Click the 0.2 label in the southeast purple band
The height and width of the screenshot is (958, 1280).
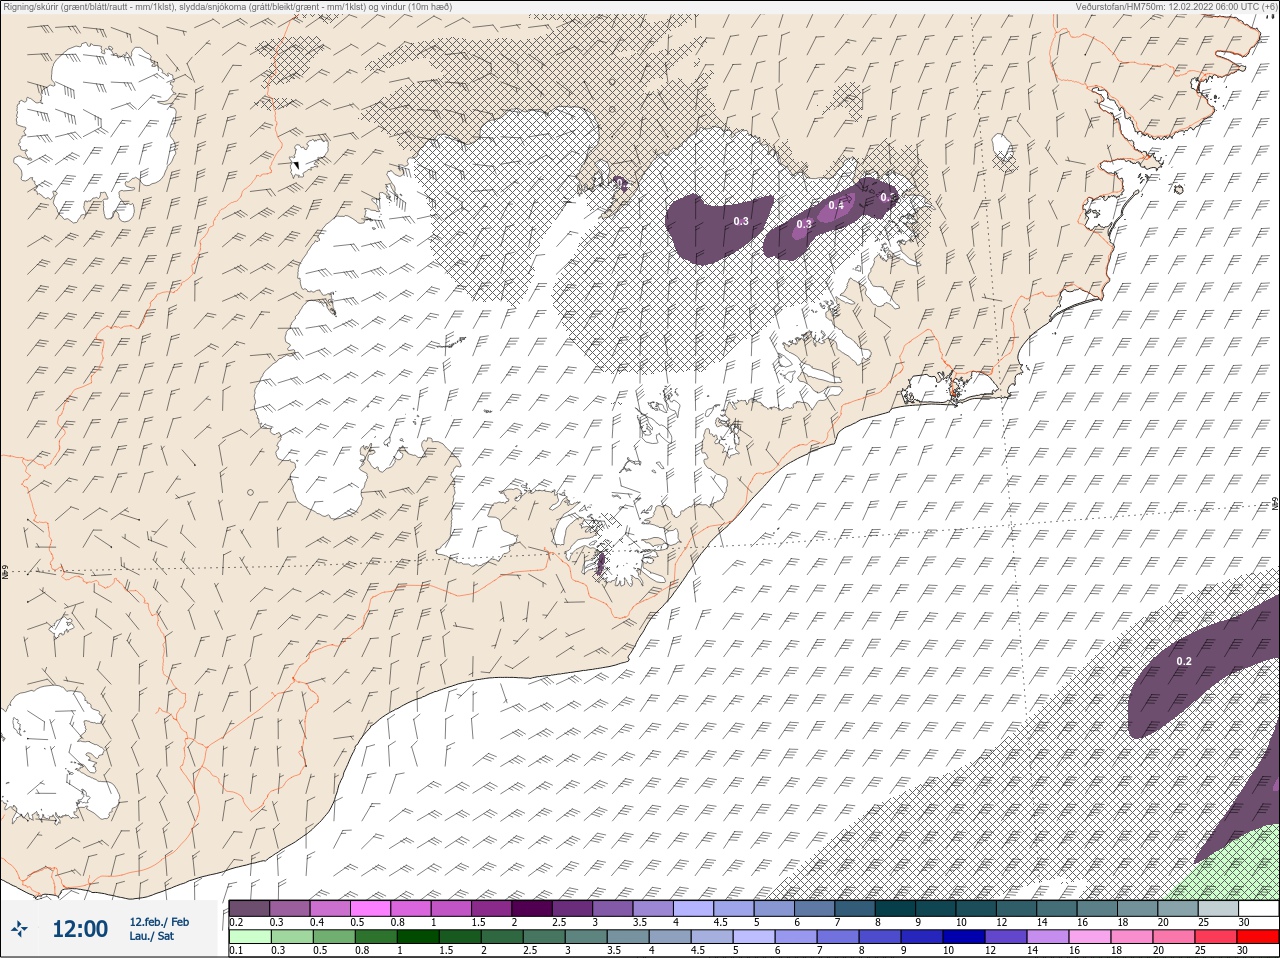pyautogui.click(x=1184, y=661)
